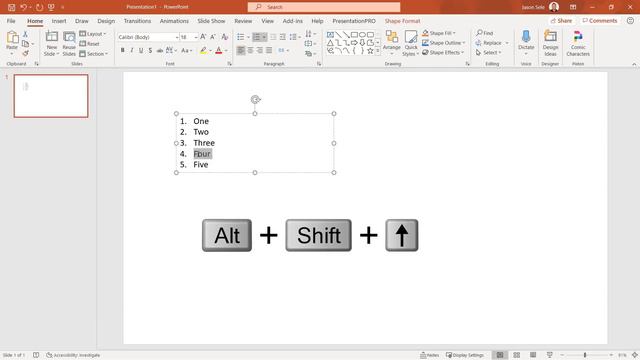640x360 pixels.
Task: Toggle Italic formatting
Action: (131, 50)
